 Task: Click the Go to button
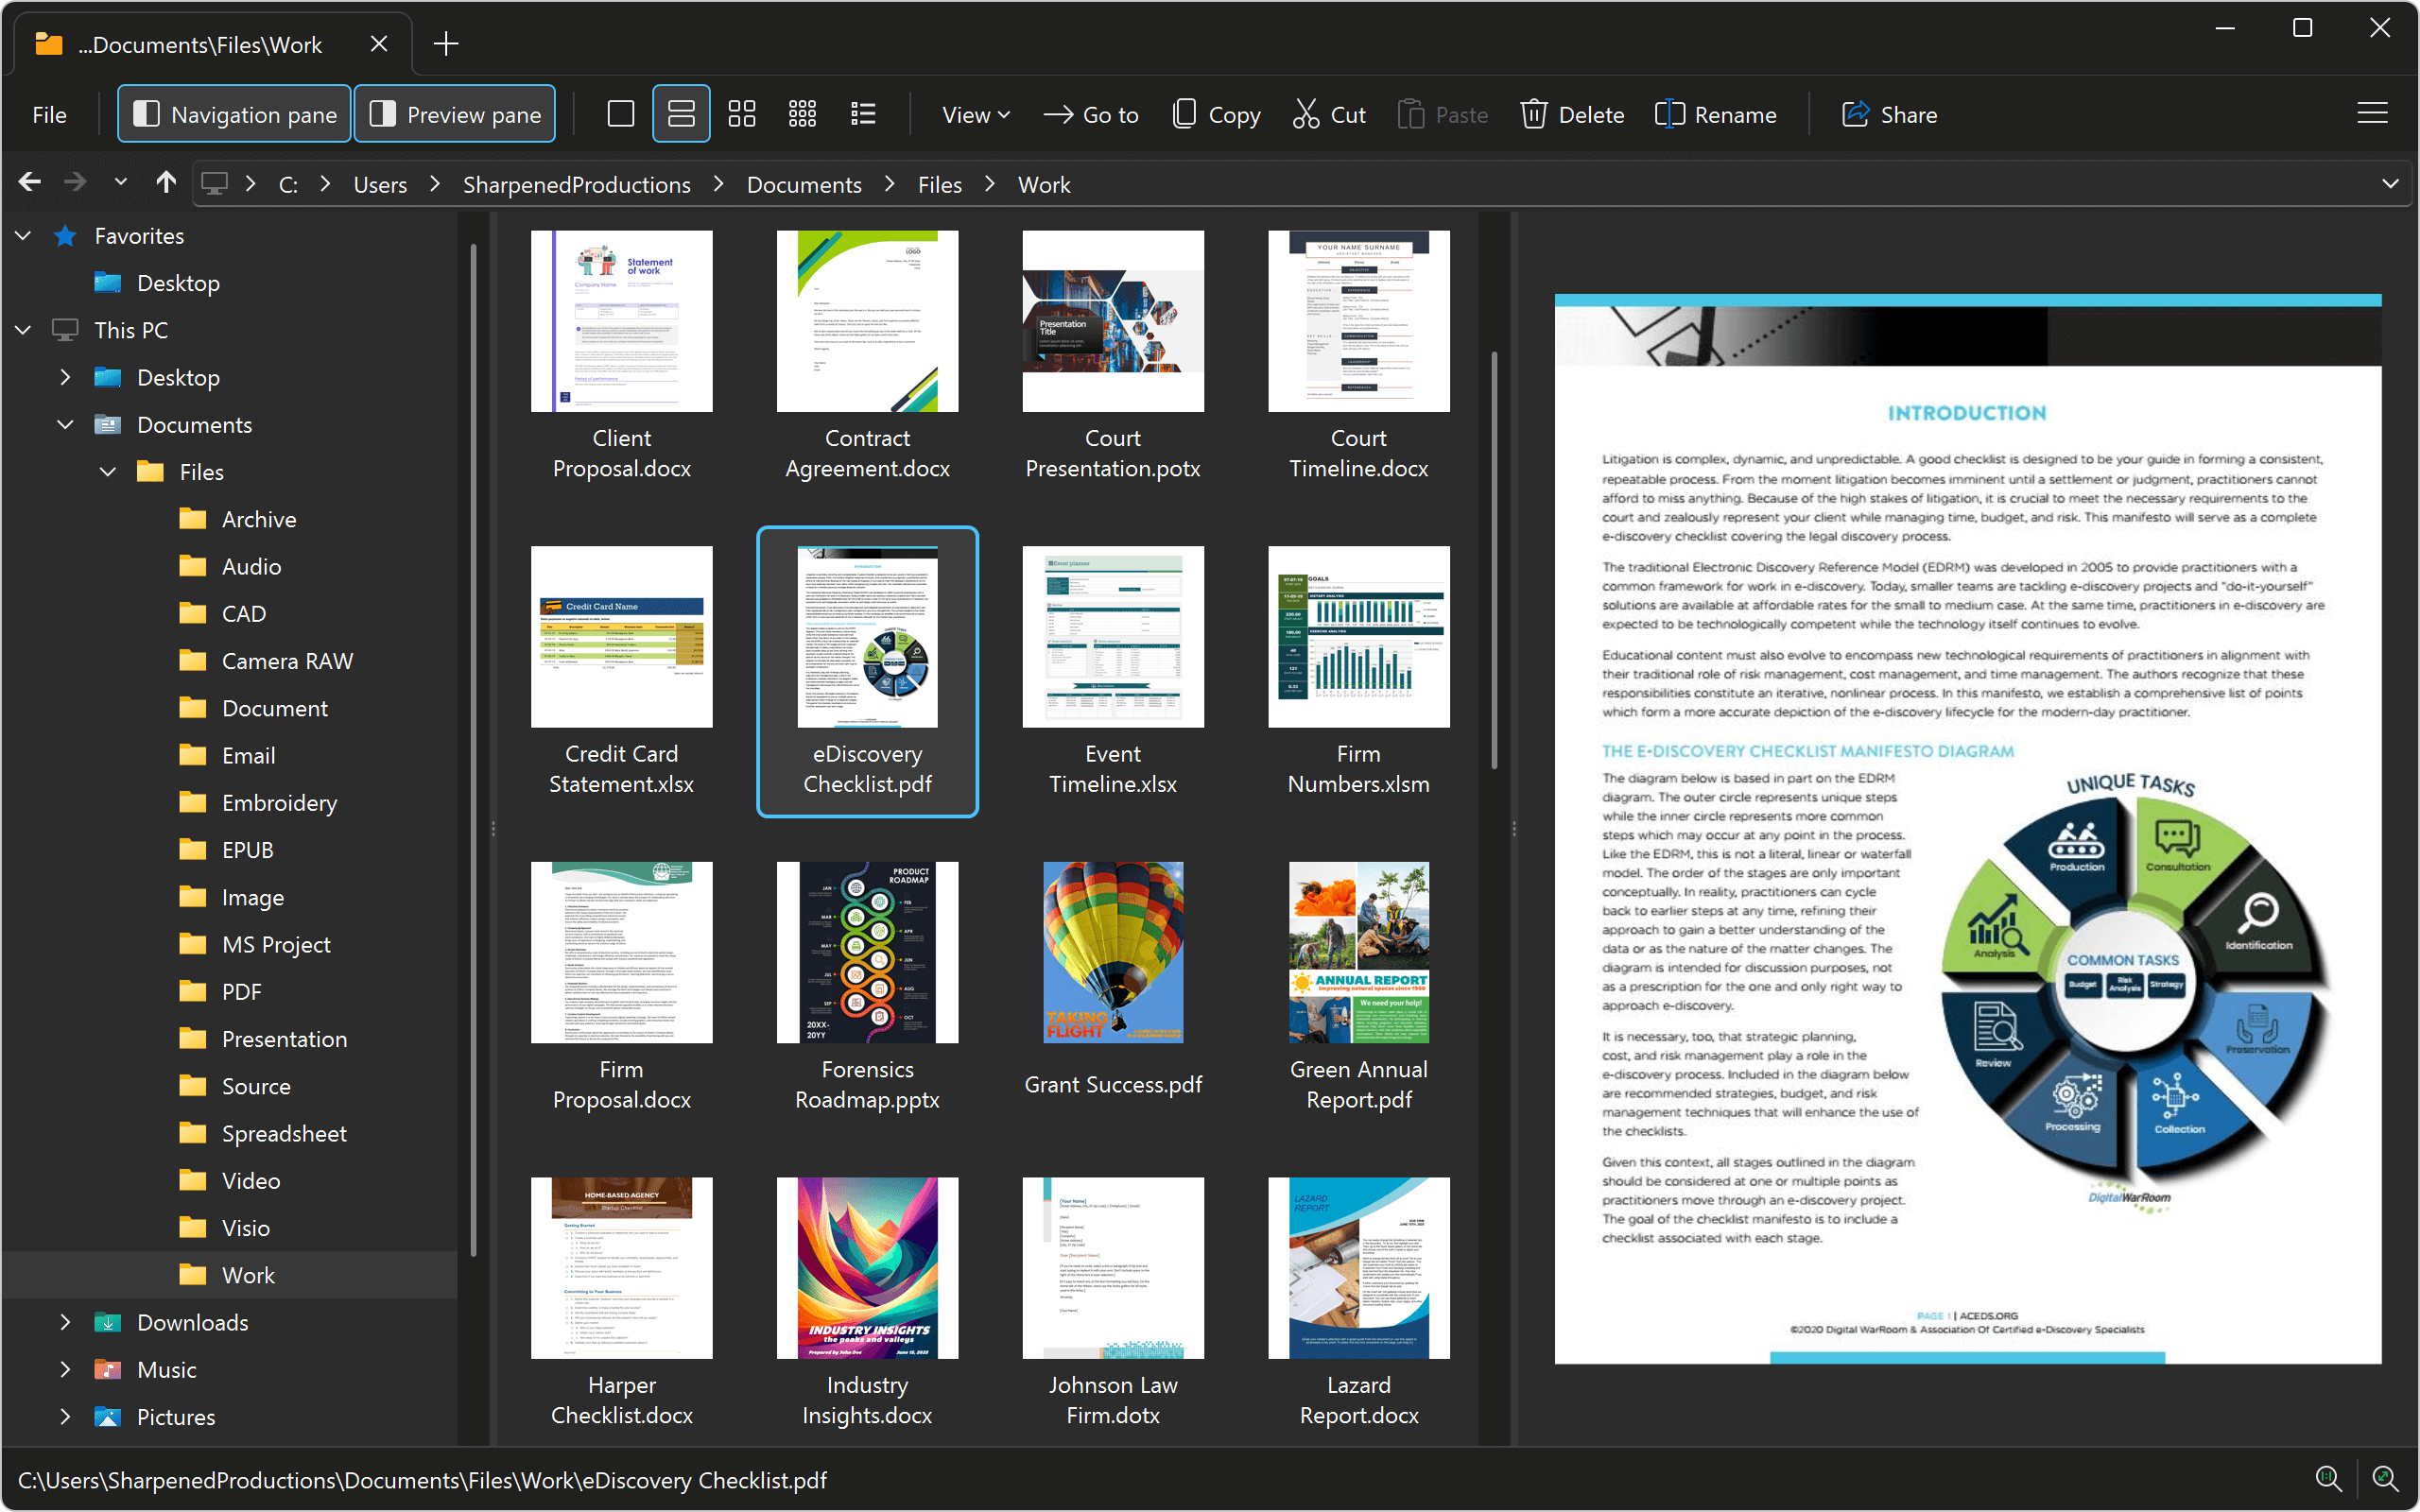tap(1091, 114)
